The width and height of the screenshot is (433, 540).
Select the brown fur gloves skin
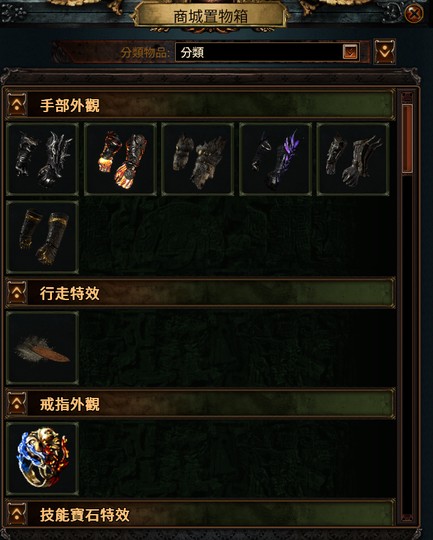coord(198,159)
